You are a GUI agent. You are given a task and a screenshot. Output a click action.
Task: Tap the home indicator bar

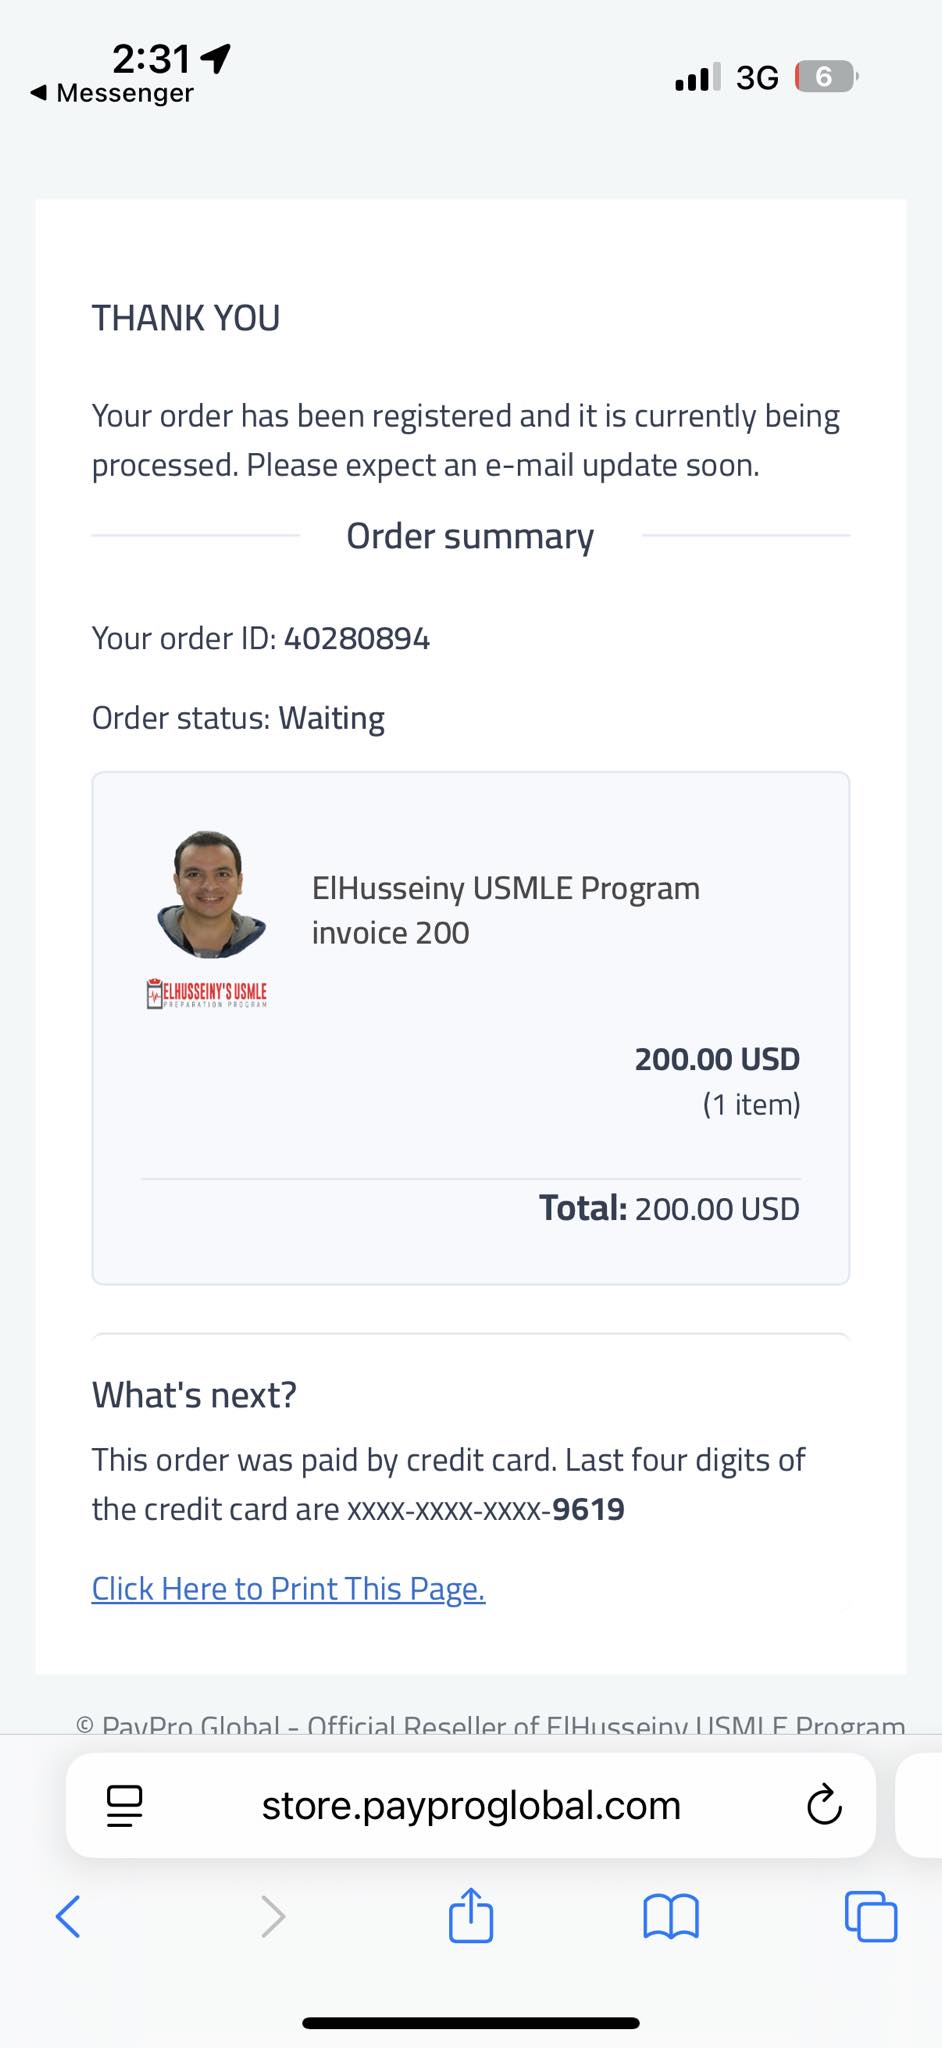[x=471, y=2023]
